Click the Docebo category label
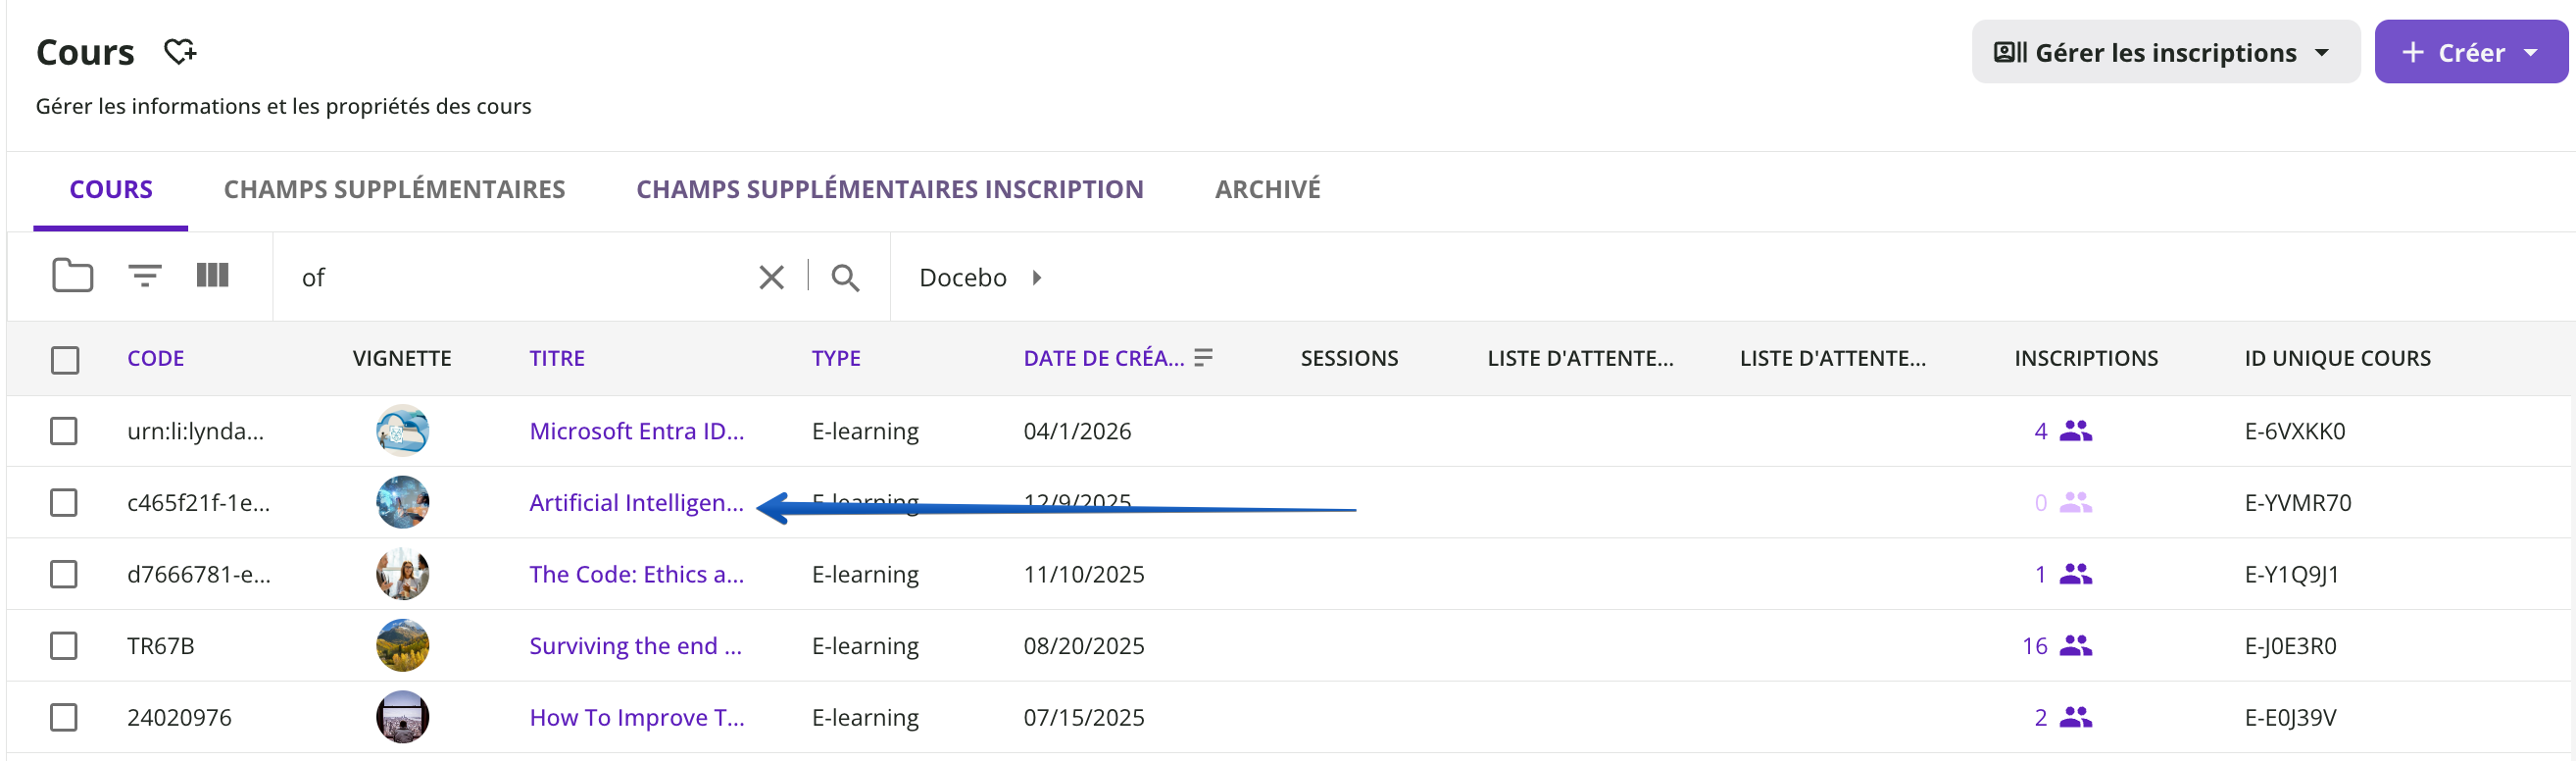This screenshot has width=2576, height=761. click(x=962, y=277)
